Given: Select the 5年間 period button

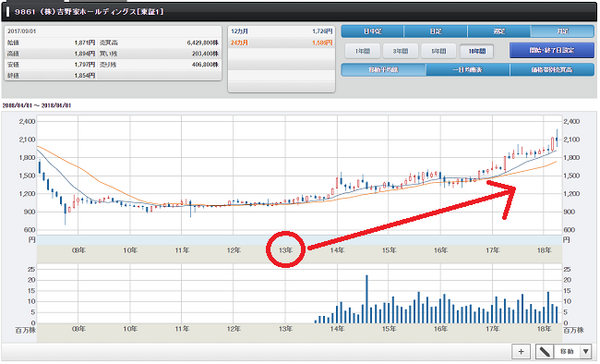Looking at the screenshot, I should tap(439, 51).
